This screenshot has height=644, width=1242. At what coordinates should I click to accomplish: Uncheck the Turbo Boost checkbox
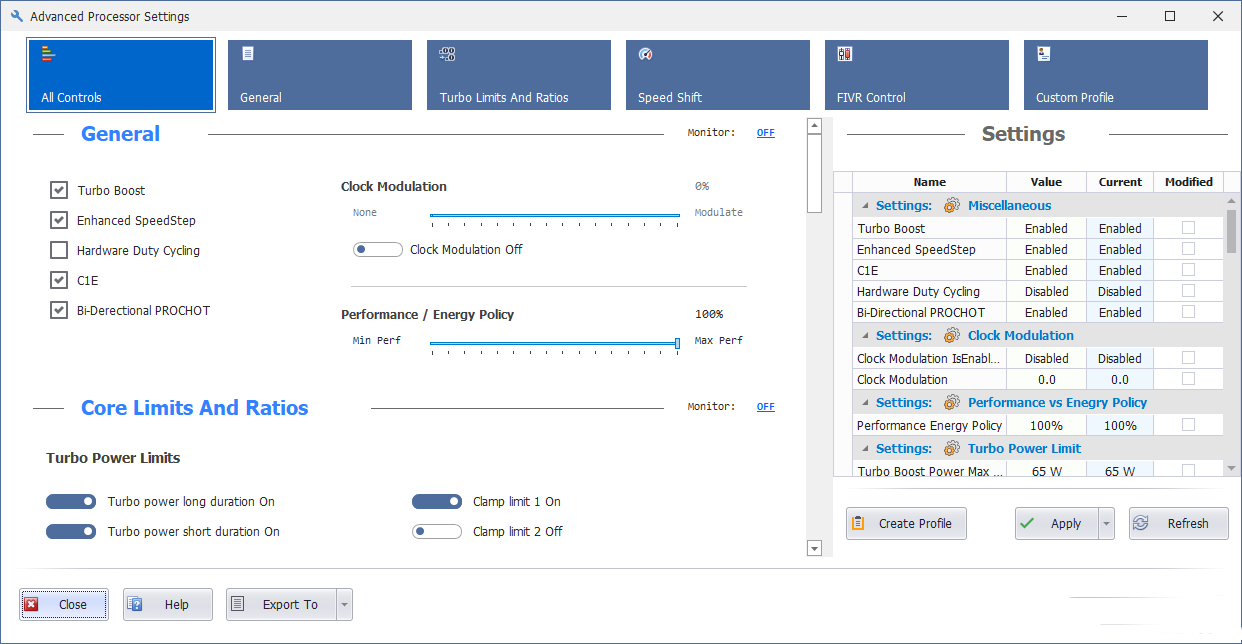coord(58,190)
